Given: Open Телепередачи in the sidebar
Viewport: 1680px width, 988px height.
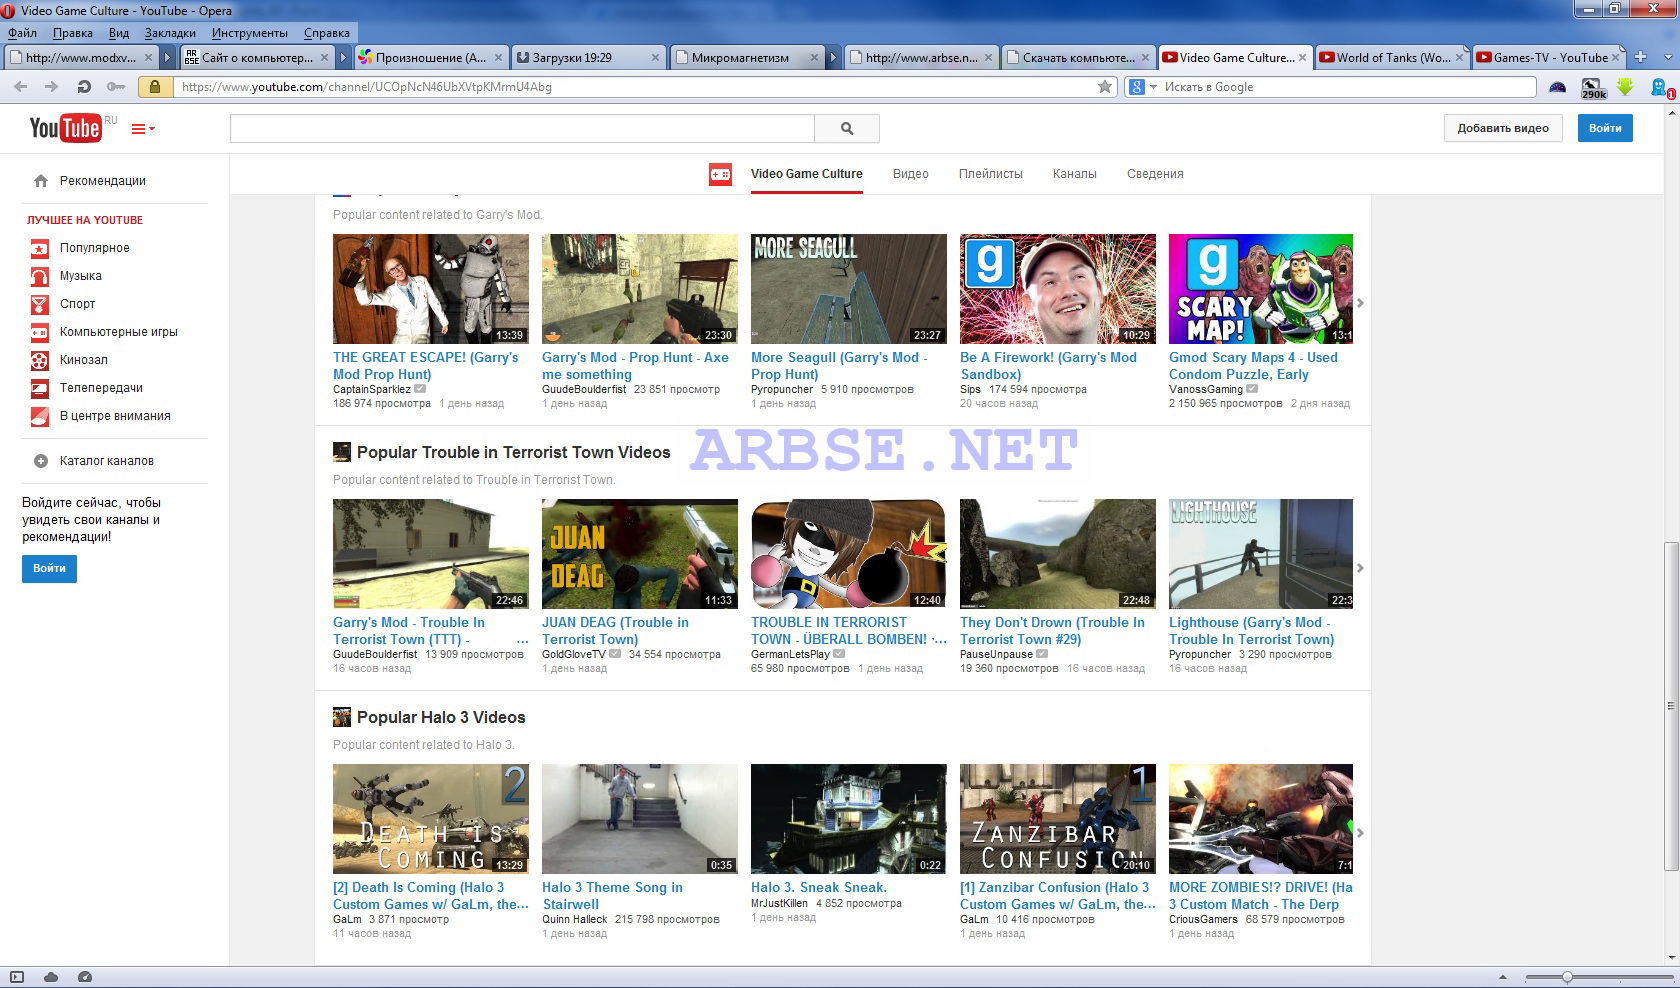Looking at the screenshot, I should [x=101, y=388].
